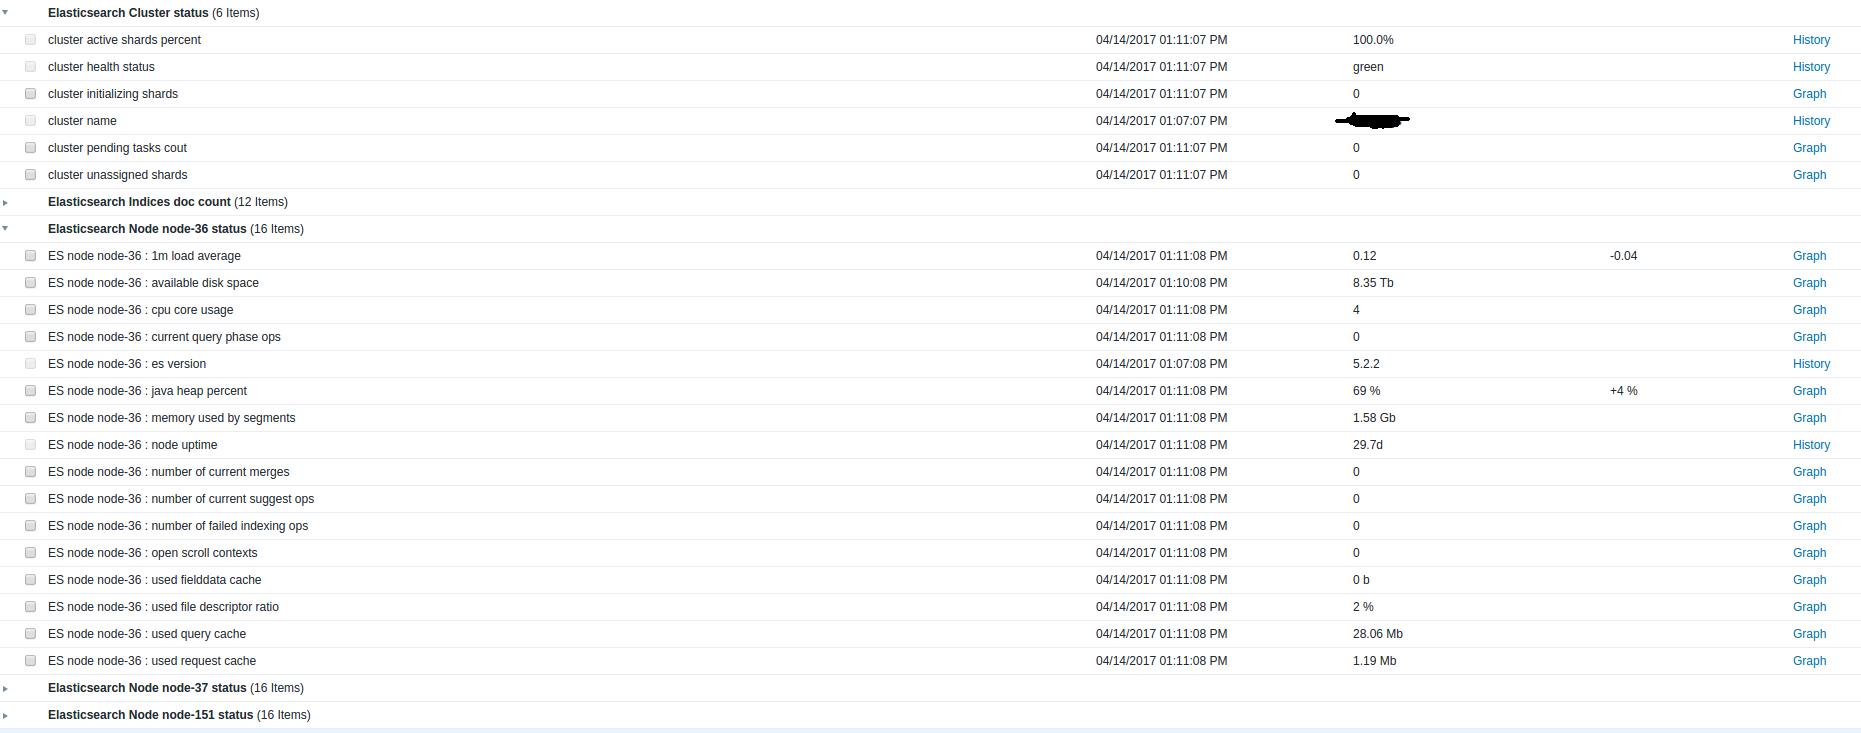The height and width of the screenshot is (733, 1861).
Task: Open Graph for node-36 failed indexing ops
Action: [x=1809, y=526]
